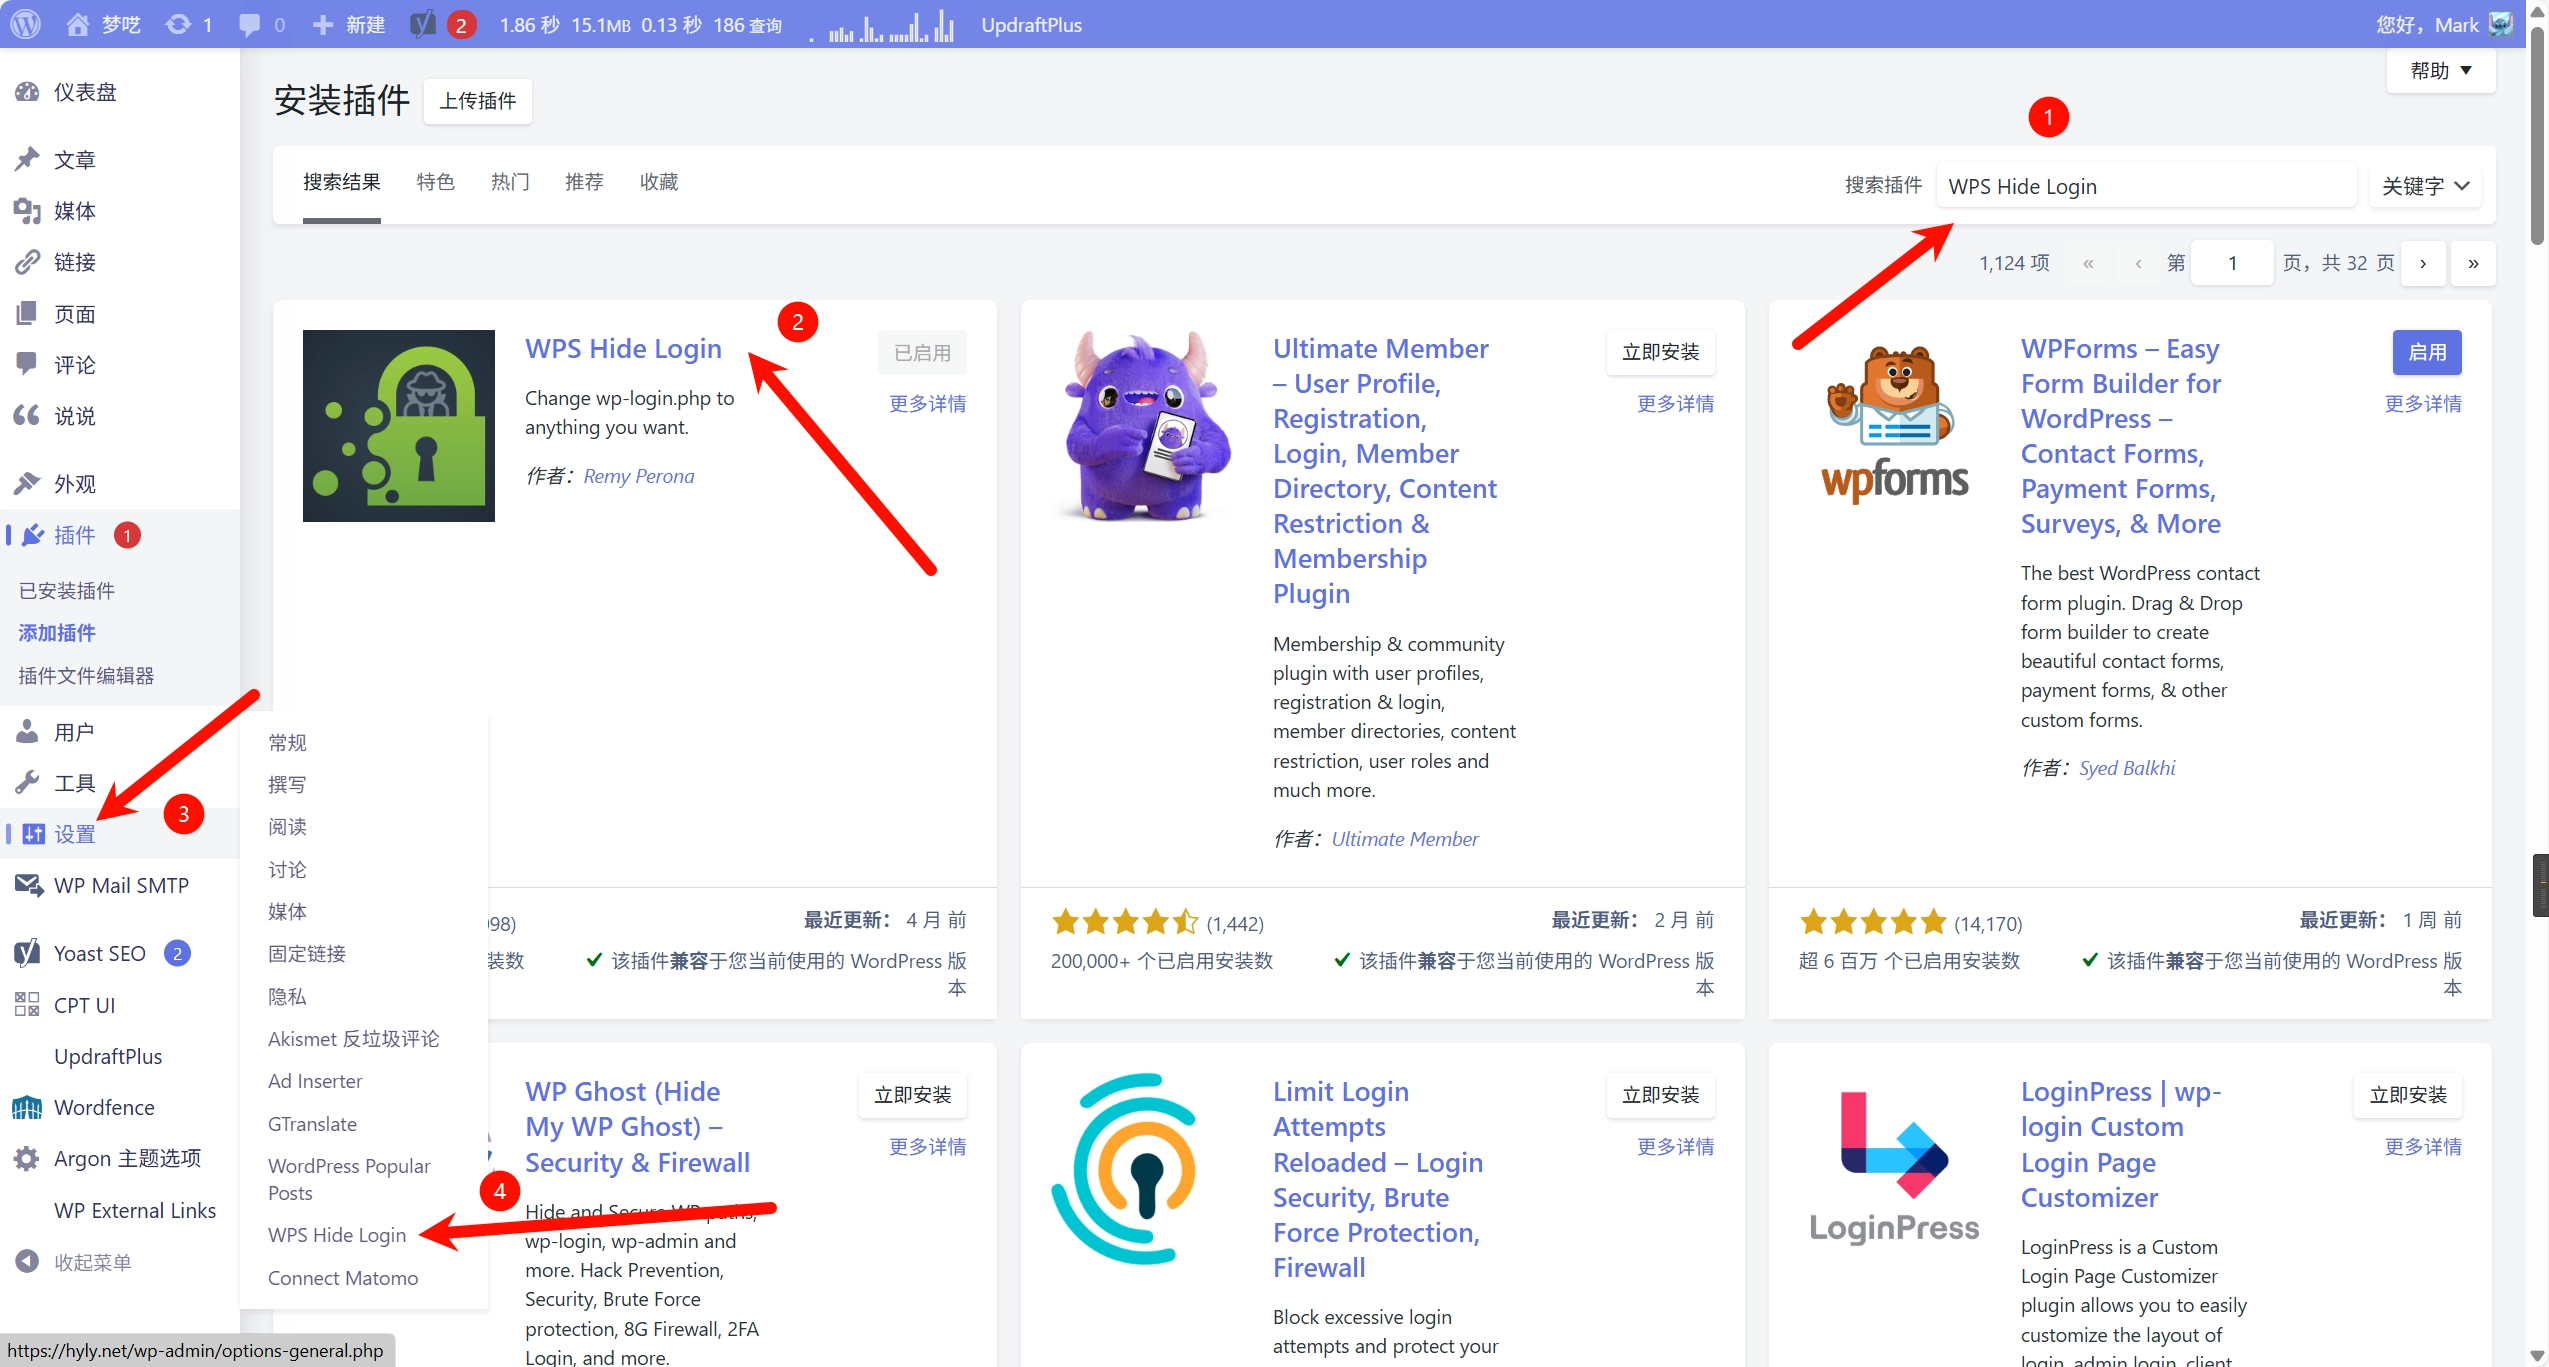Image resolution: width=2549 pixels, height=1367 pixels.
Task: Jump to last page of results
Action: click(2473, 263)
